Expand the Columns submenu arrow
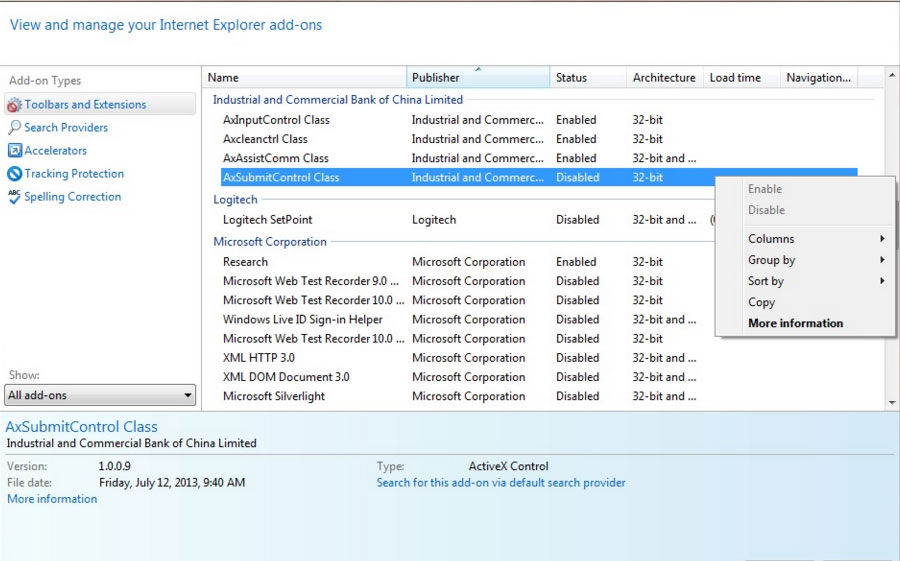The height and width of the screenshot is (561, 900). pyautogui.click(x=882, y=238)
